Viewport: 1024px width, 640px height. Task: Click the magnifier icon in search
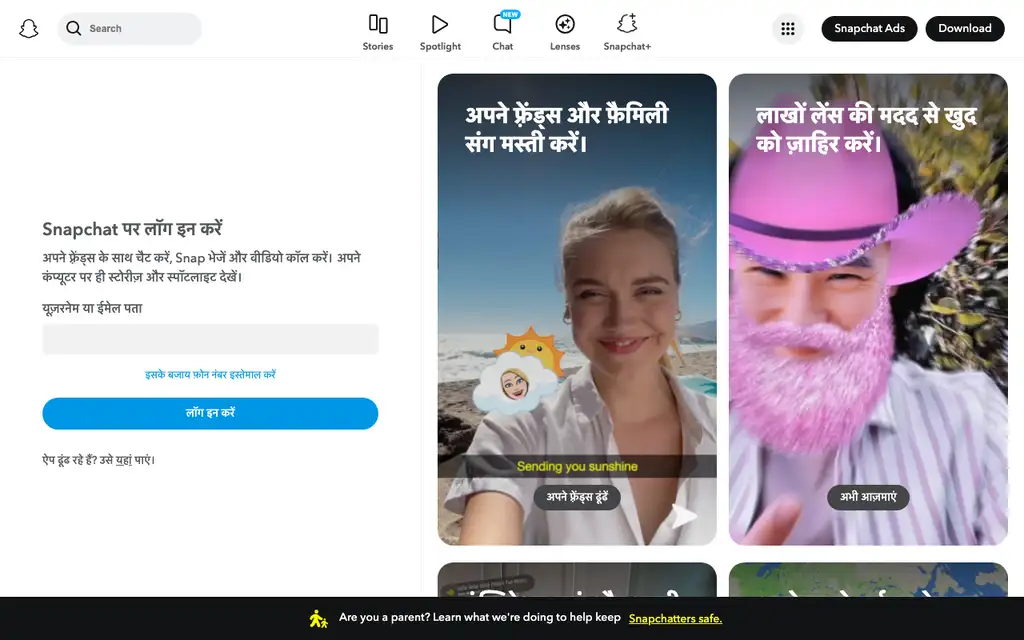coord(74,28)
